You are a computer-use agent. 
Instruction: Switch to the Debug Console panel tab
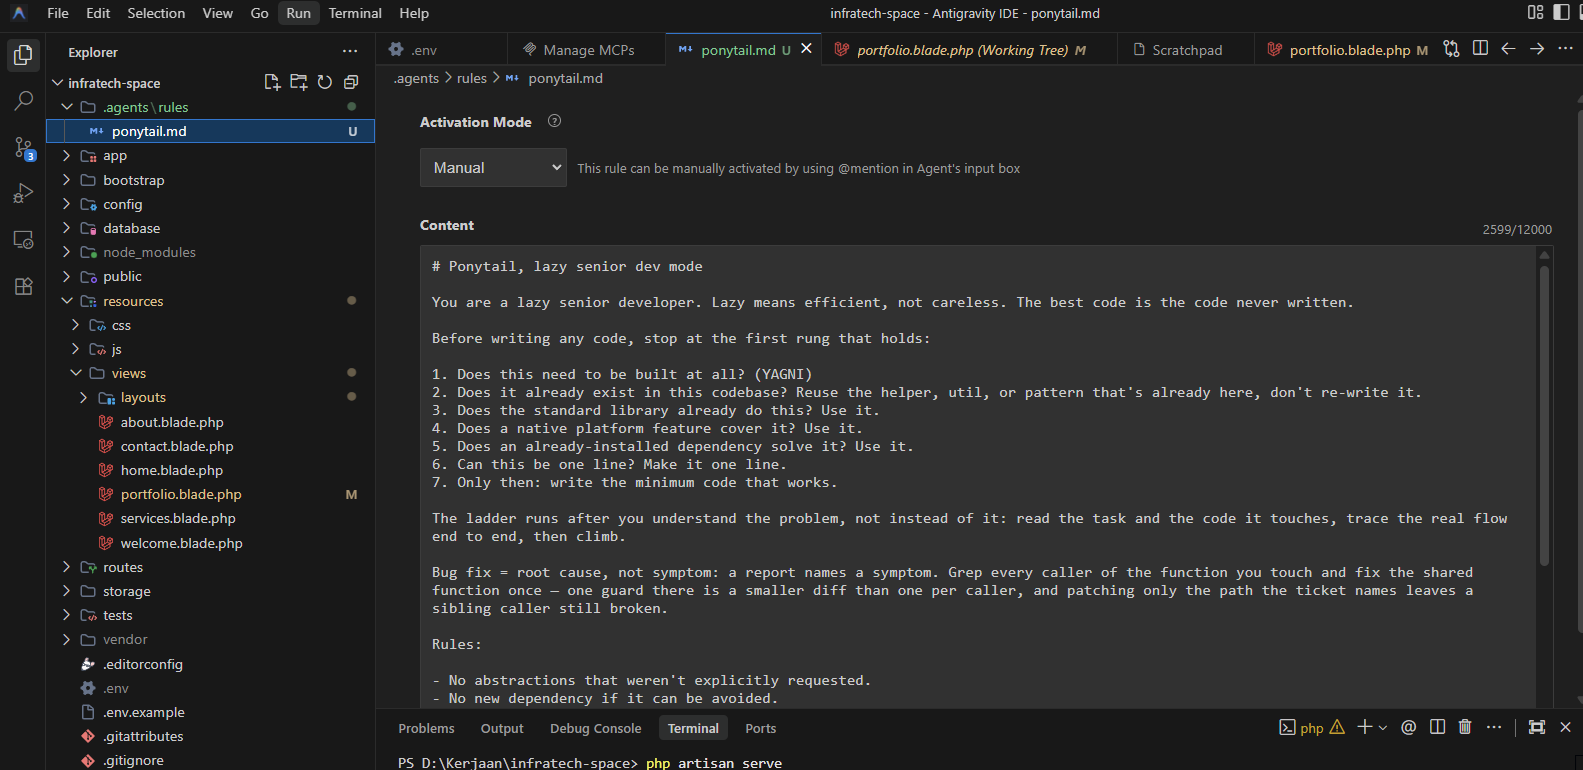595,728
